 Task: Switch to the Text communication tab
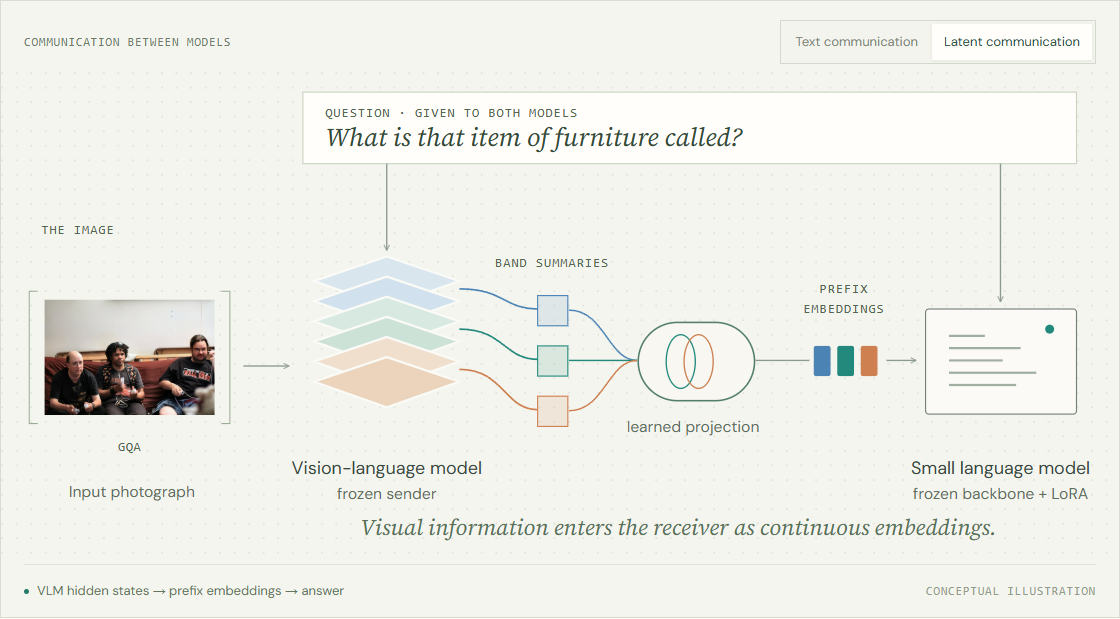coord(856,42)
